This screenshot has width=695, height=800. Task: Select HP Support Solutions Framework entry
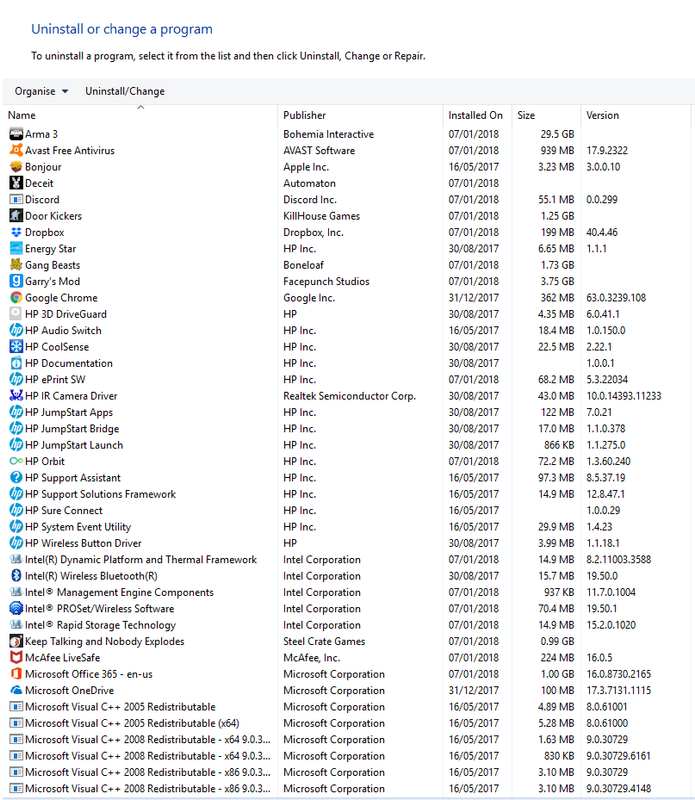[347, 494]
